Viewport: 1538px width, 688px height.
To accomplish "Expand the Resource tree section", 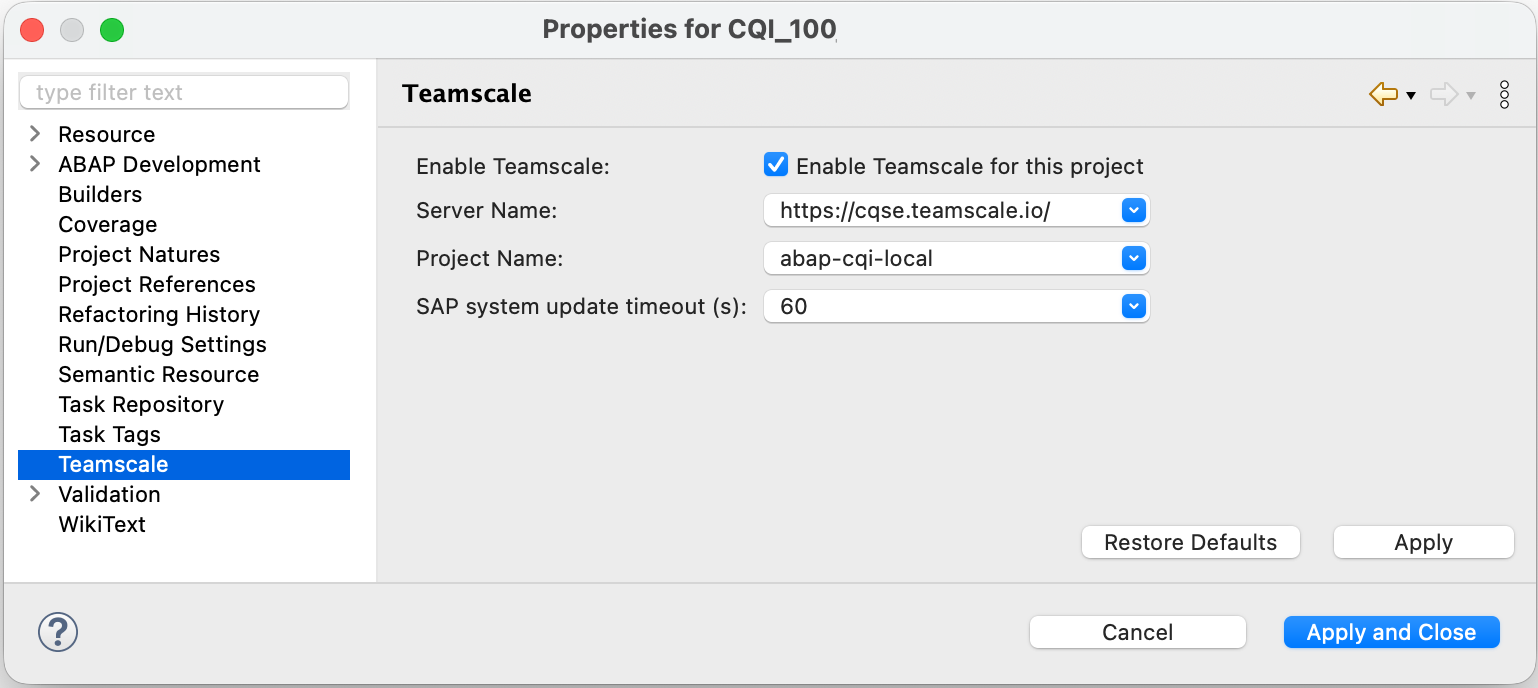I will (35, 133).
